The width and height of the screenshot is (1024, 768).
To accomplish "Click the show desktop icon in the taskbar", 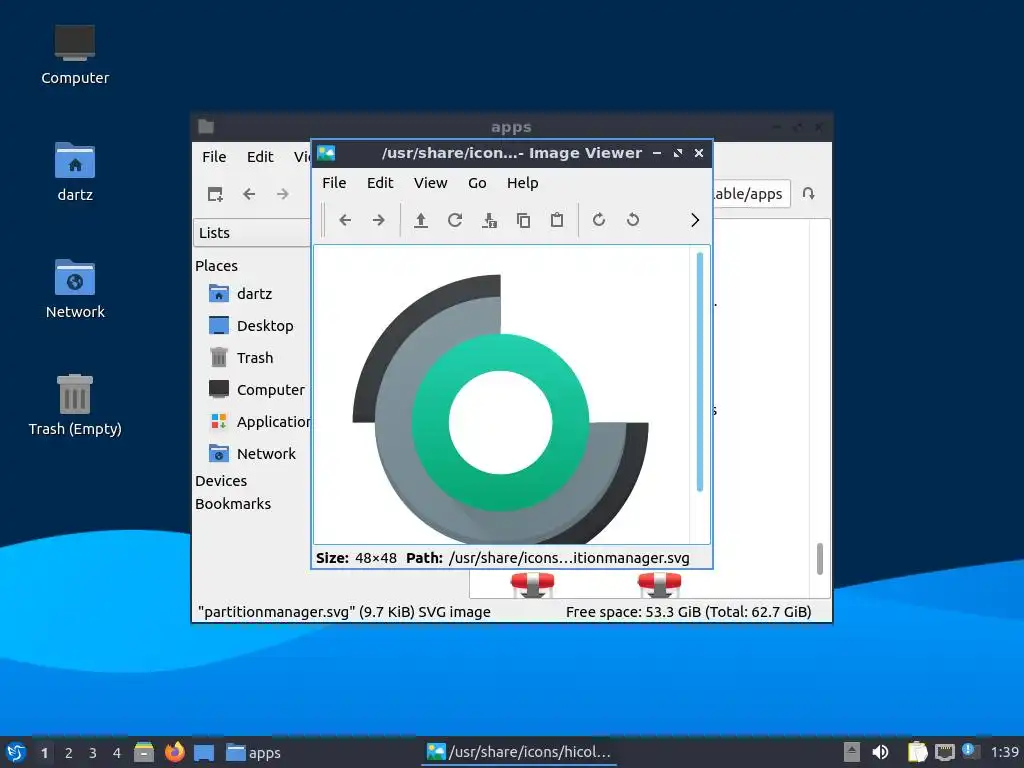I will point(204,753).
